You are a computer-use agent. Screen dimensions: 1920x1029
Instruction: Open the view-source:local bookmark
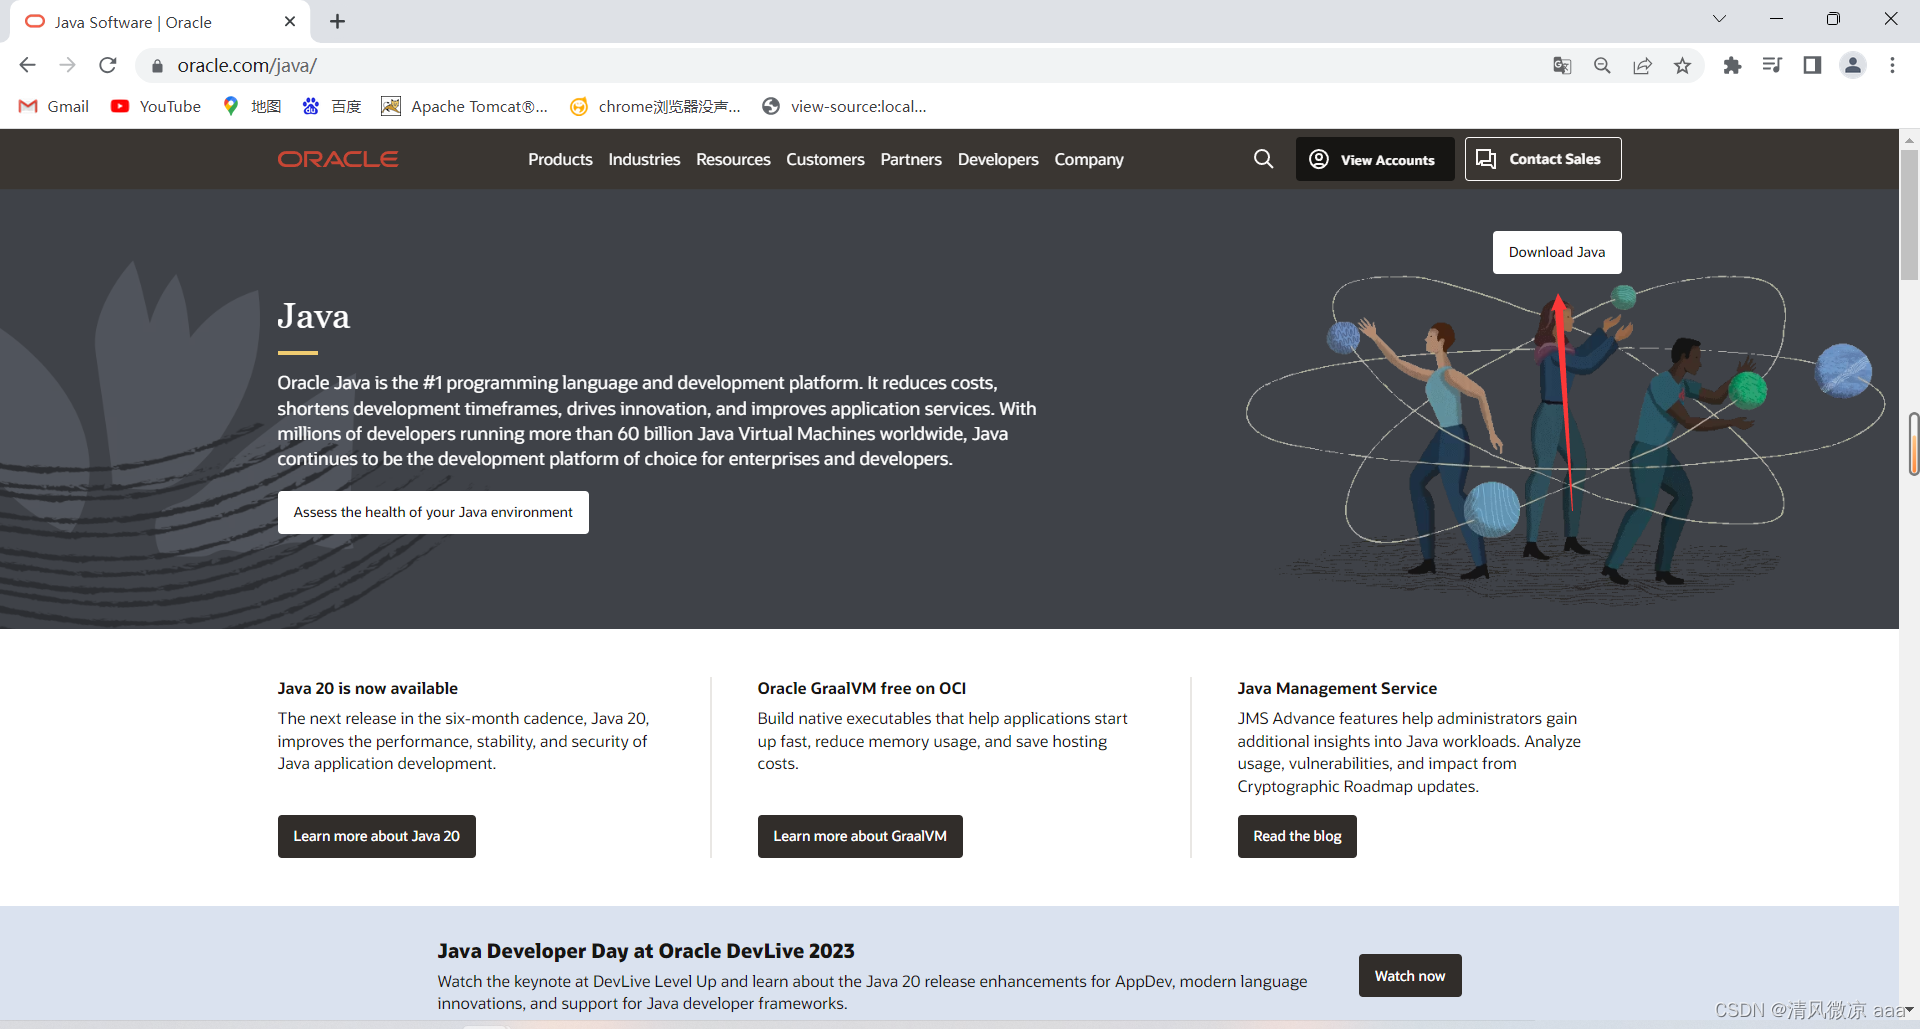point(844,106)
